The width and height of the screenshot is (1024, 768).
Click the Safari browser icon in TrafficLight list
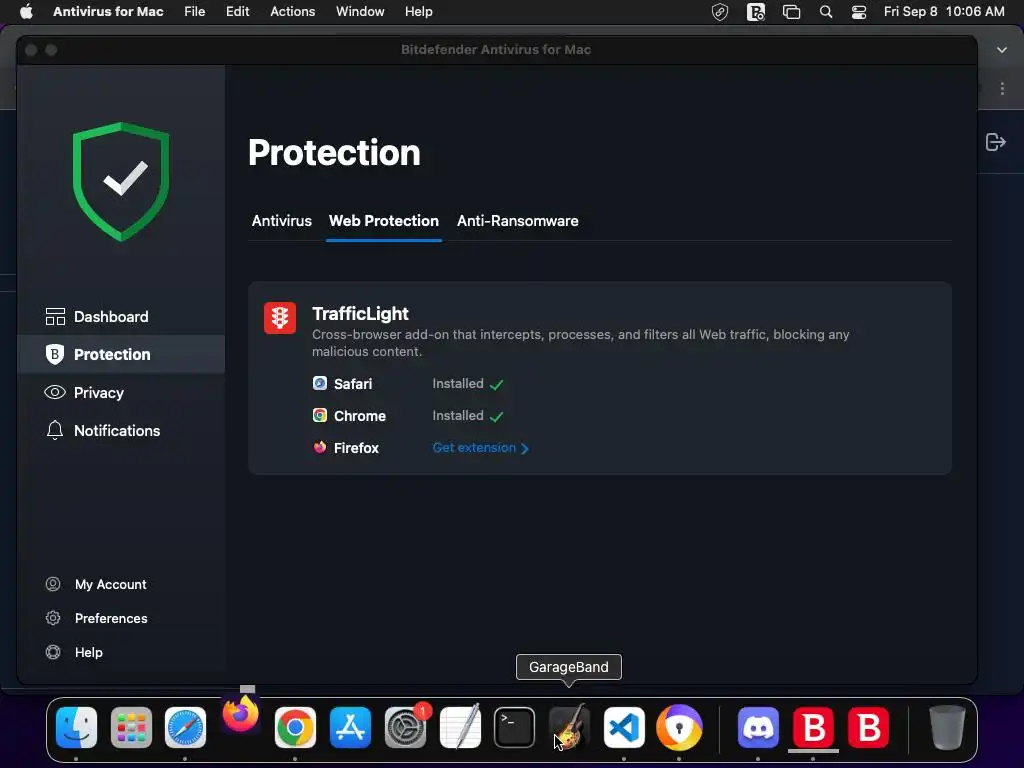[x=319, y=383]
